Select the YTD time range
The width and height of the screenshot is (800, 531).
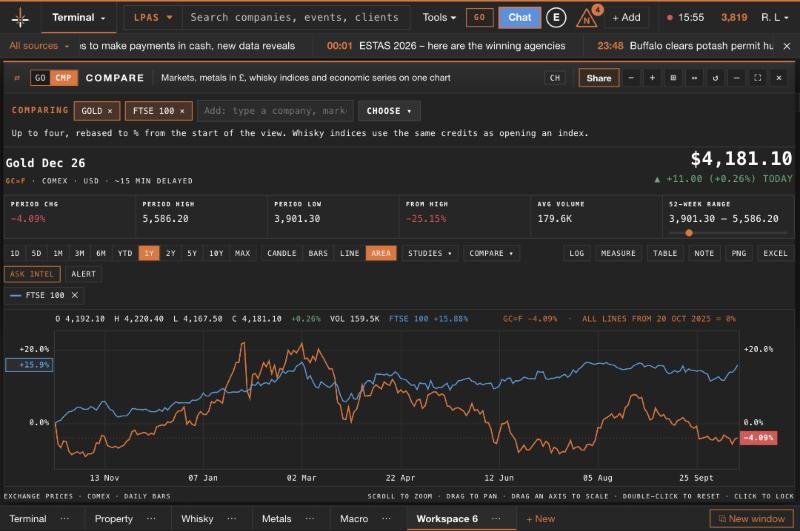coord(125,254)
